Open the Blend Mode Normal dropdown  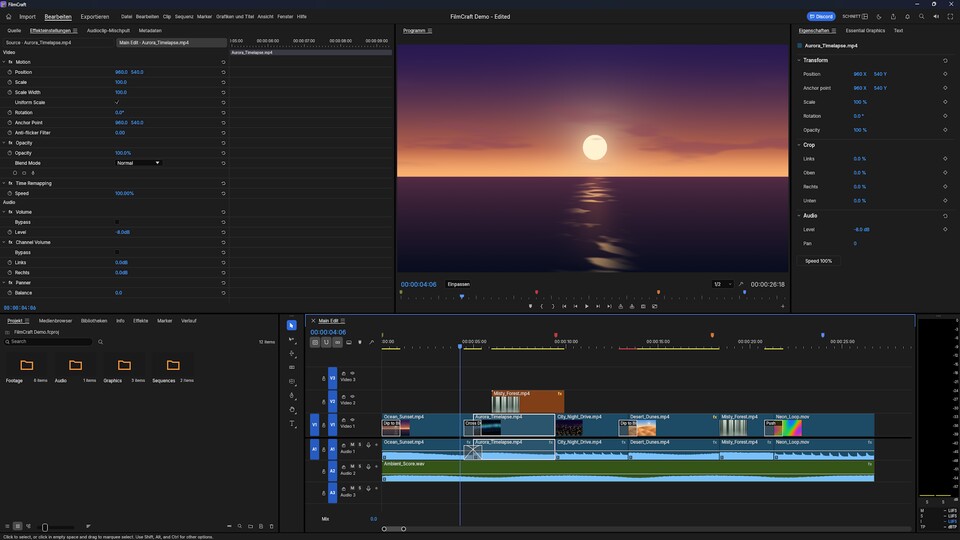(x=138, y=163)
